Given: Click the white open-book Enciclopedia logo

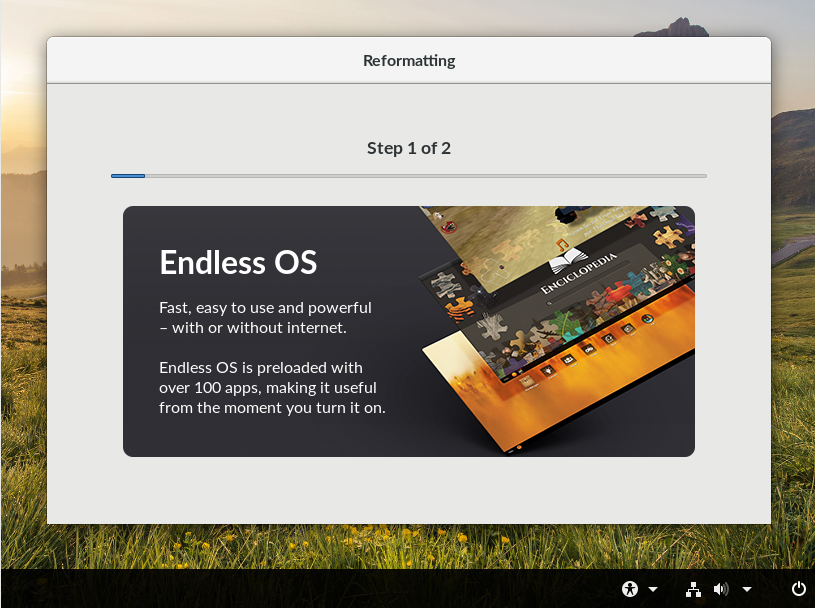Looking at the screenshot, I should coord(568,260).
